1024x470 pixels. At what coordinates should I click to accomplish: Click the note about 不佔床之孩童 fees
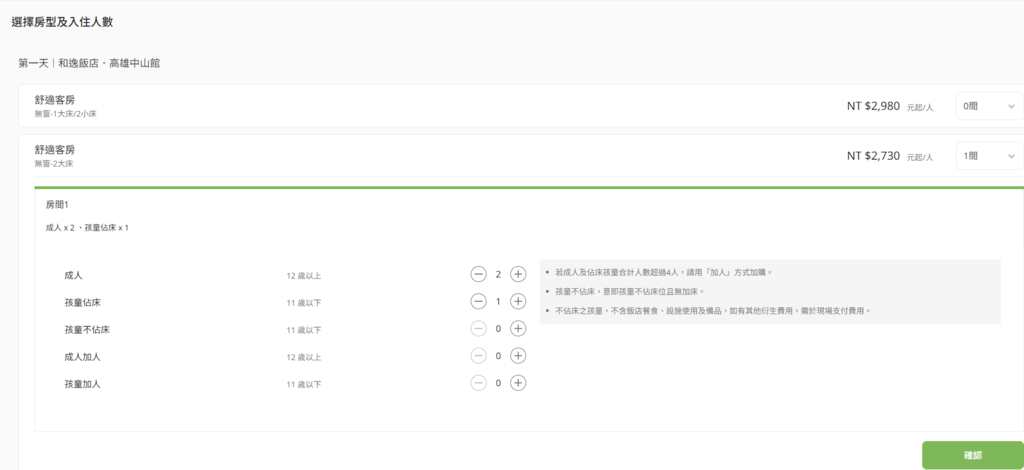click(x=713, y=311)
